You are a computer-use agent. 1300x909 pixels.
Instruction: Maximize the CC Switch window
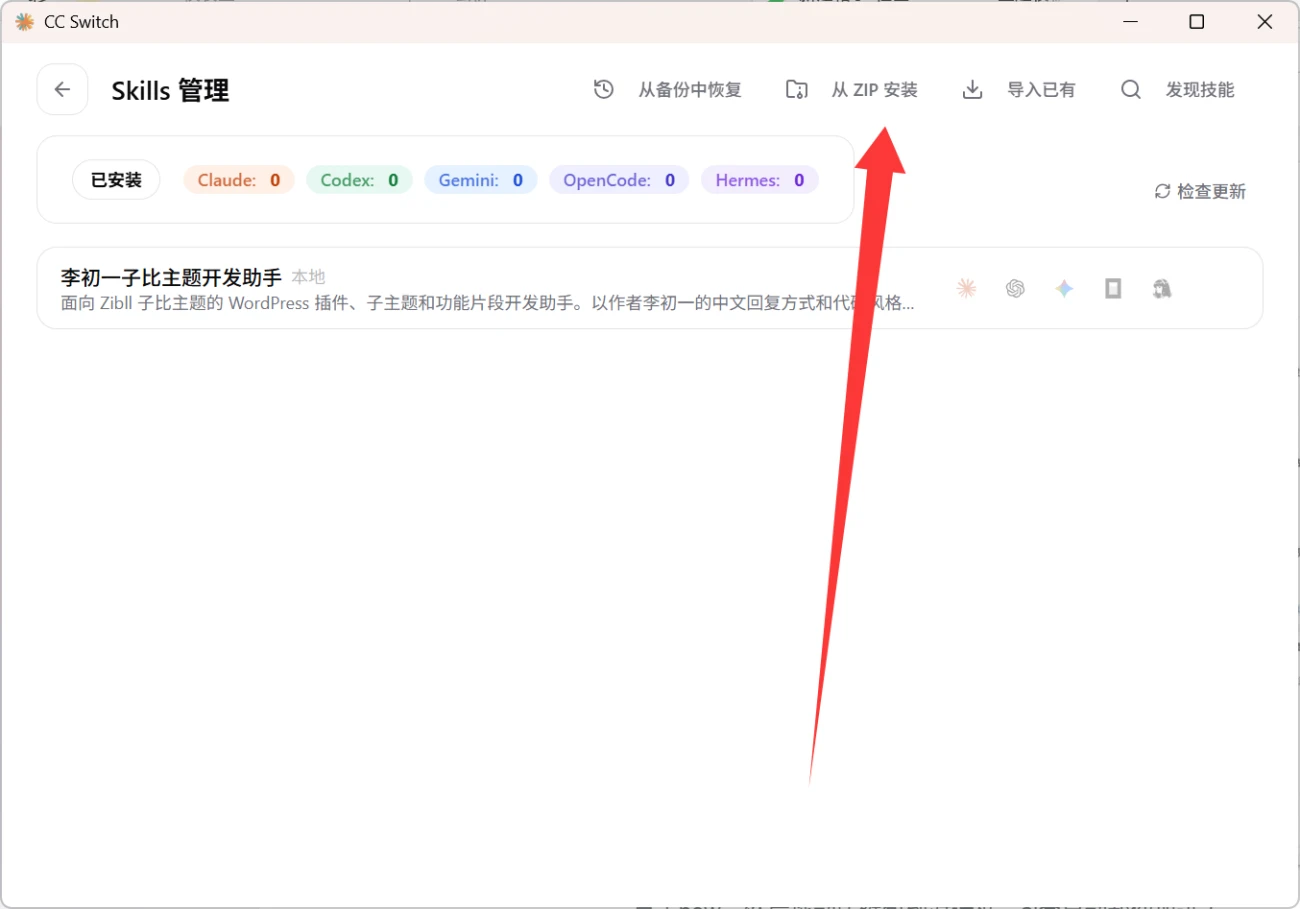click(1196, 22)
